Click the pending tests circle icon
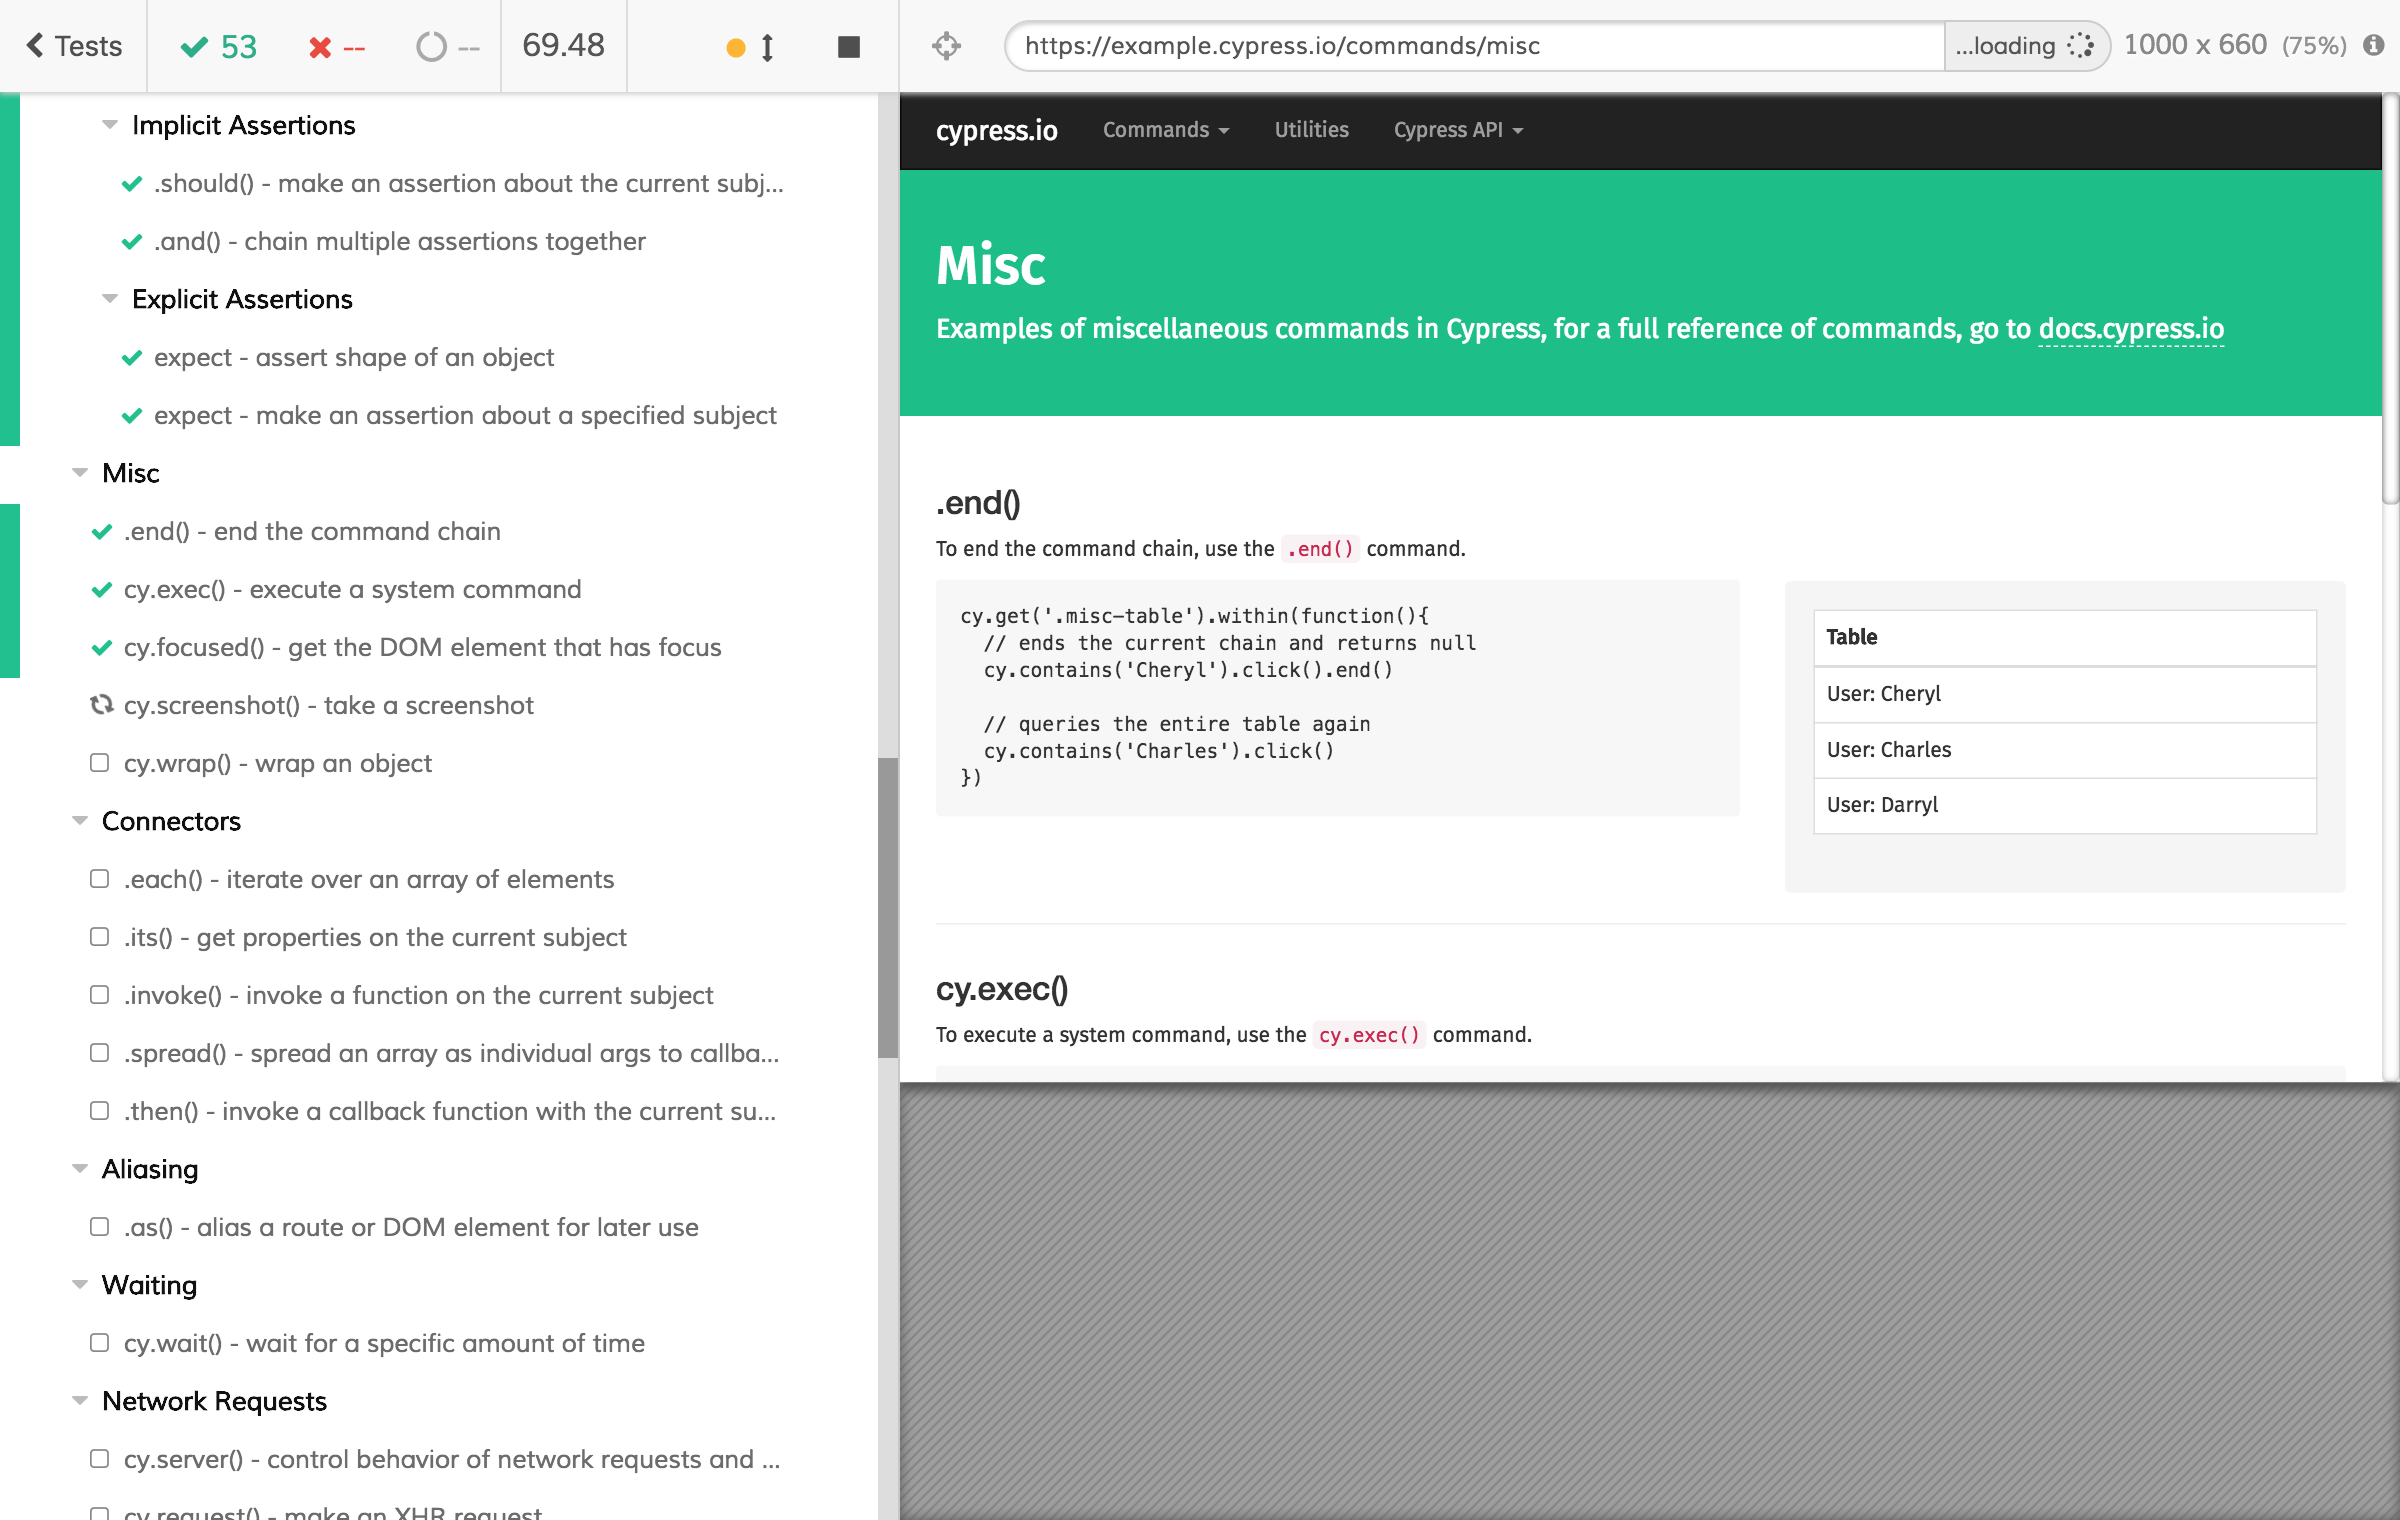The image size is (2400, 1520). [x=431, y=47]
